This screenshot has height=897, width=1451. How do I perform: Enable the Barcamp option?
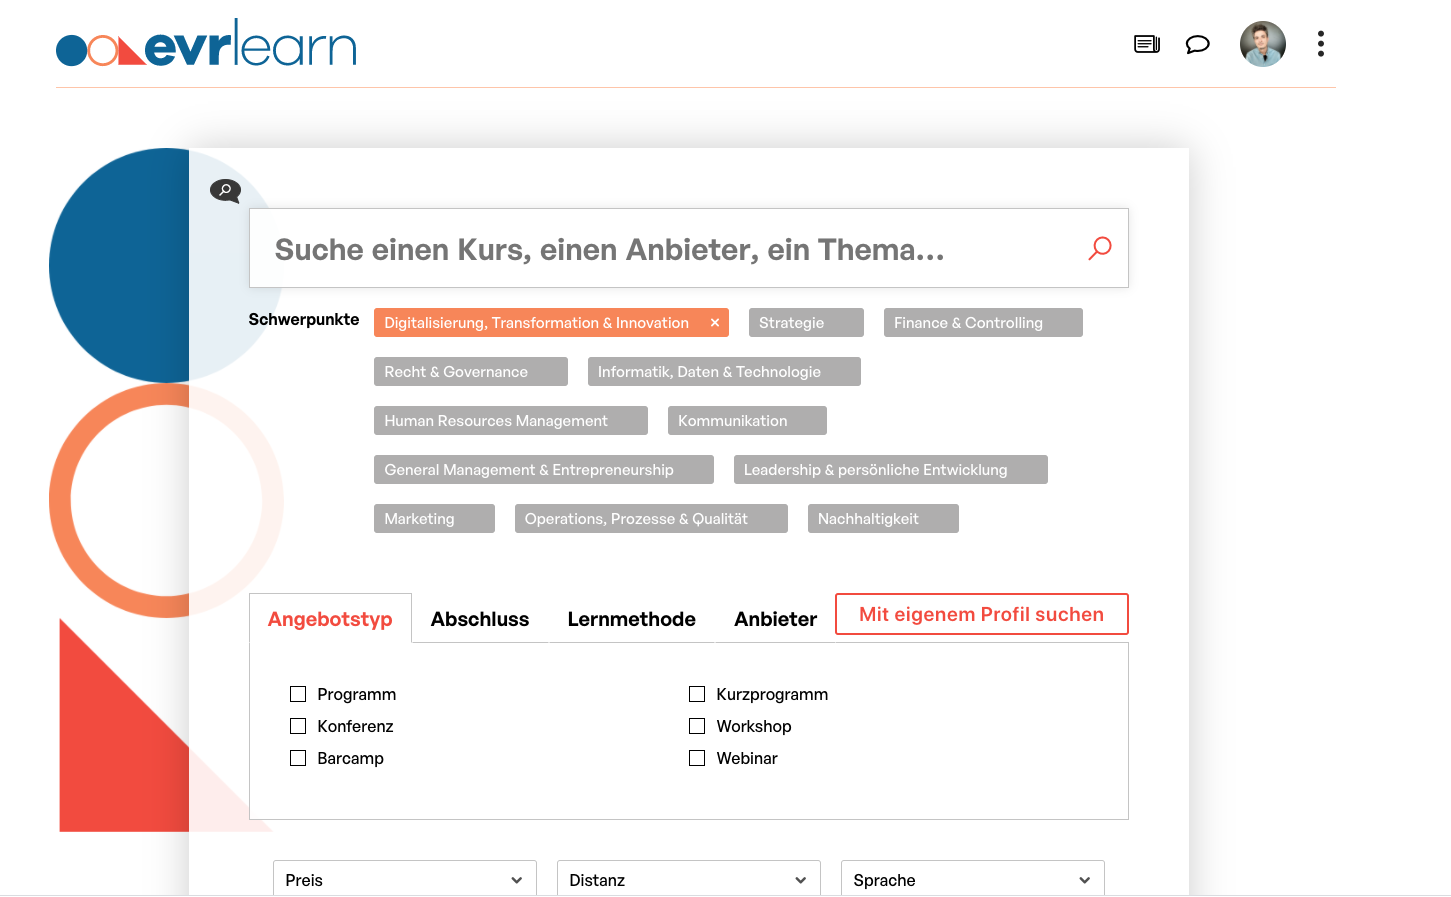[298, 757]
